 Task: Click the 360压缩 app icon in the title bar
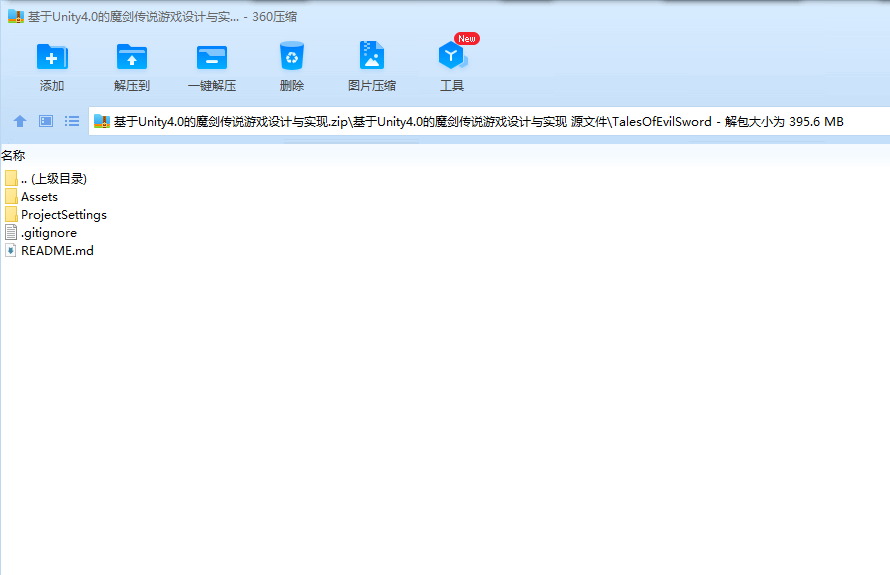coord(15,16)
